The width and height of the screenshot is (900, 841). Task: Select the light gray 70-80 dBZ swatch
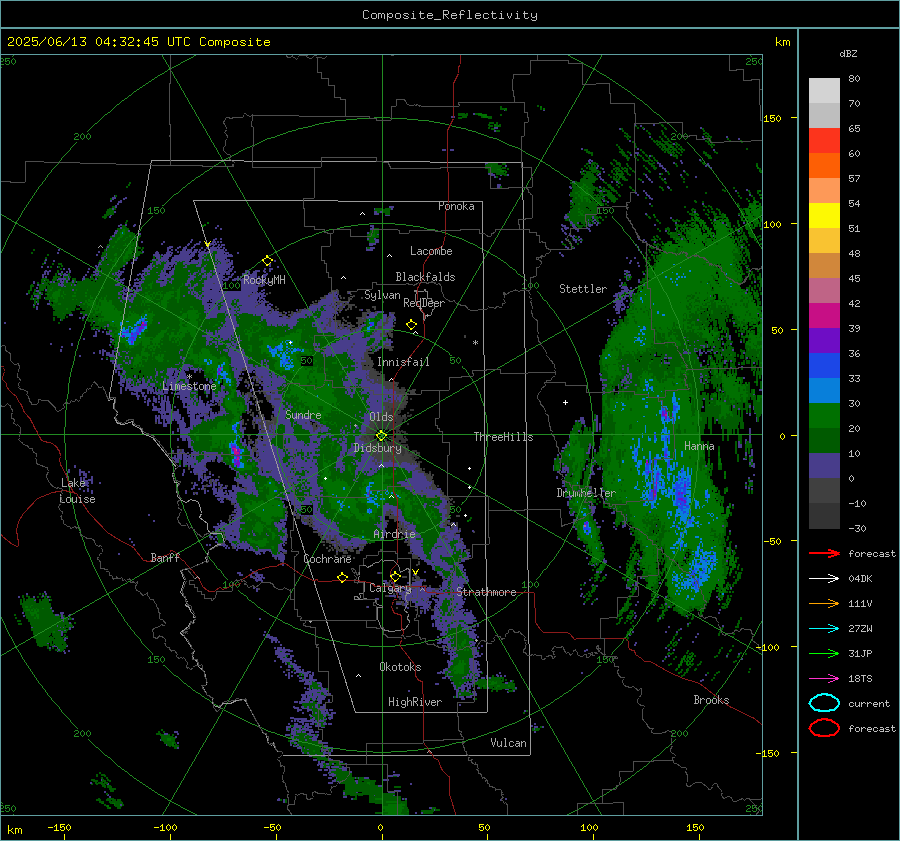pos(824,90)
